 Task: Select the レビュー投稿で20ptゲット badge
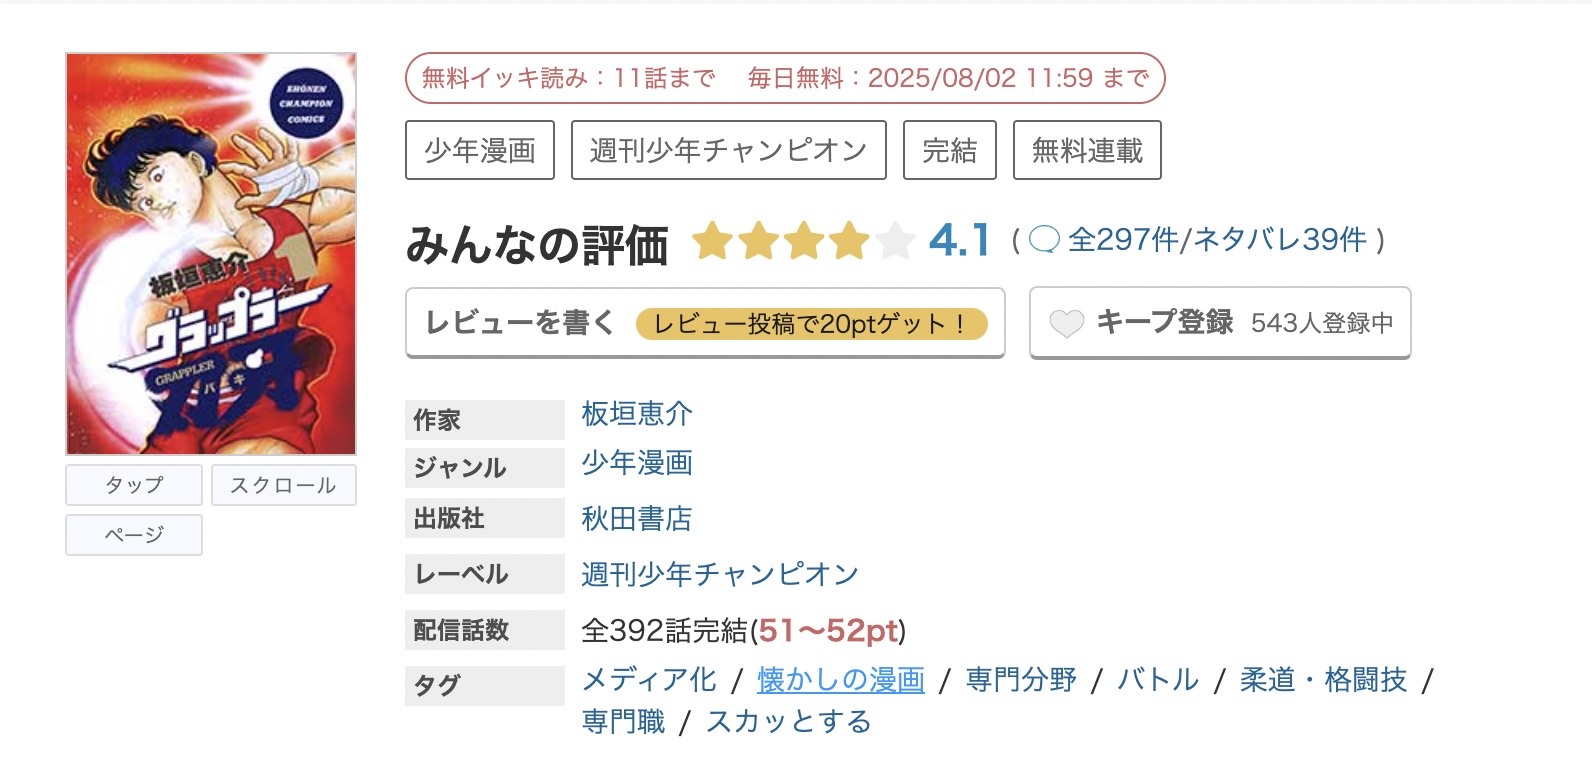coord(812,322)
